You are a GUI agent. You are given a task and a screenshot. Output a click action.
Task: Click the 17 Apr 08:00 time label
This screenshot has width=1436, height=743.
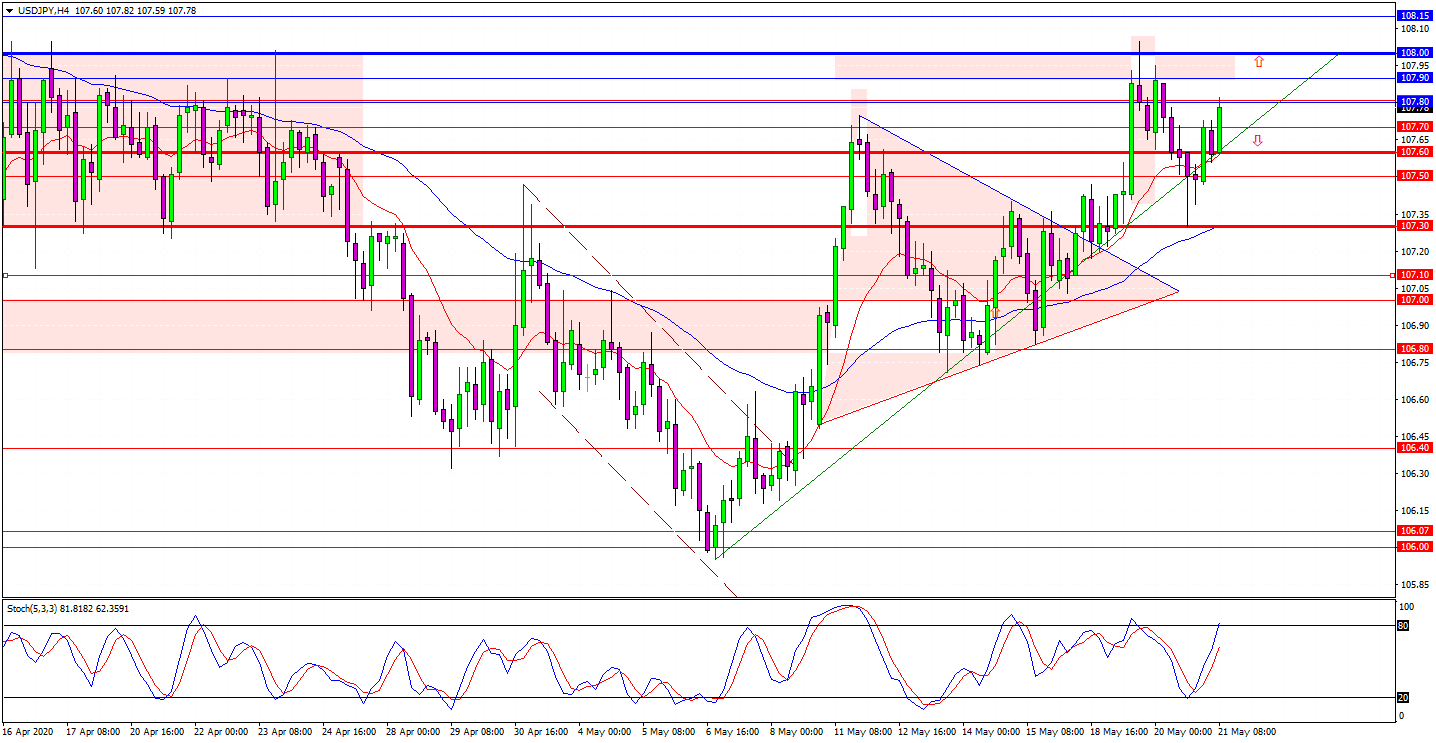[x=94, y=732]
